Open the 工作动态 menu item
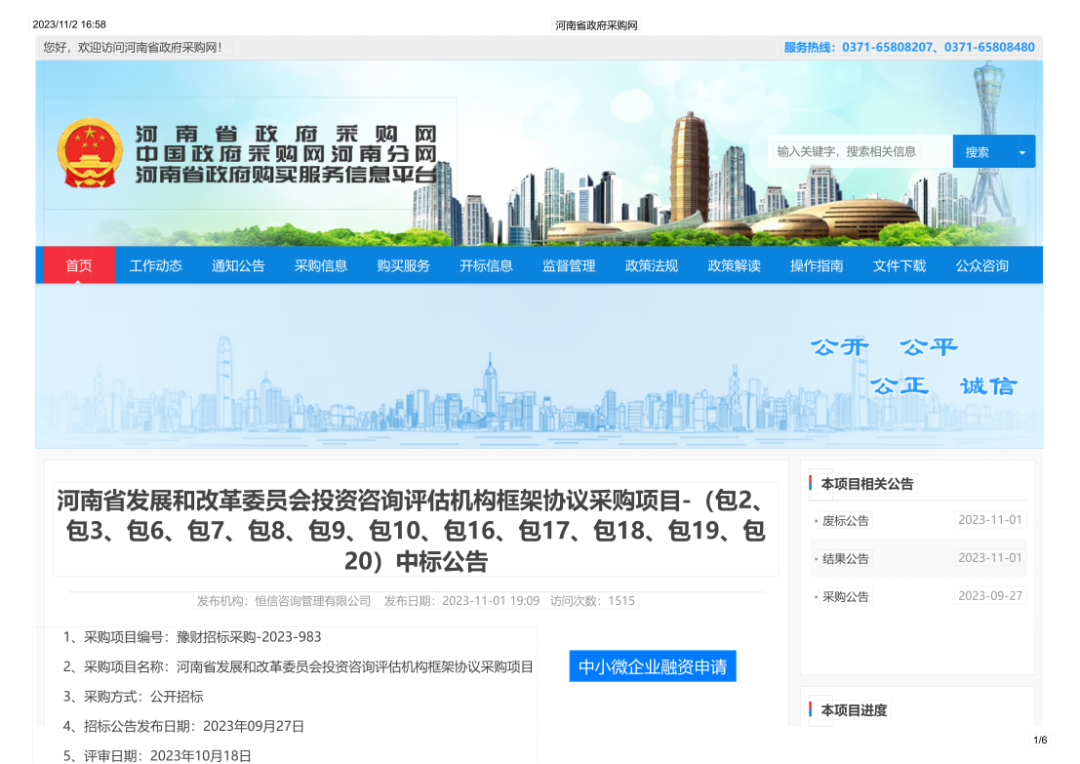 pyautogui.click(x=156, y=266)
